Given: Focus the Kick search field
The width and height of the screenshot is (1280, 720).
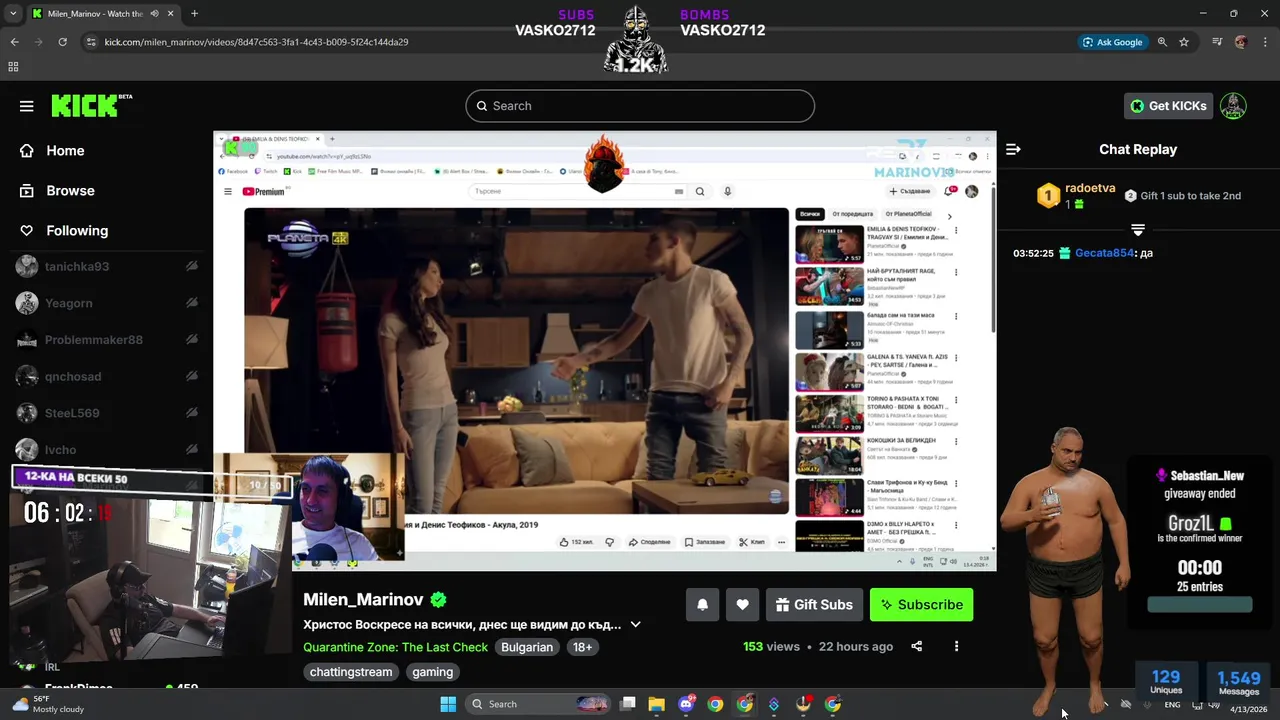Looking at the screenshot, I should pos(640,106).
